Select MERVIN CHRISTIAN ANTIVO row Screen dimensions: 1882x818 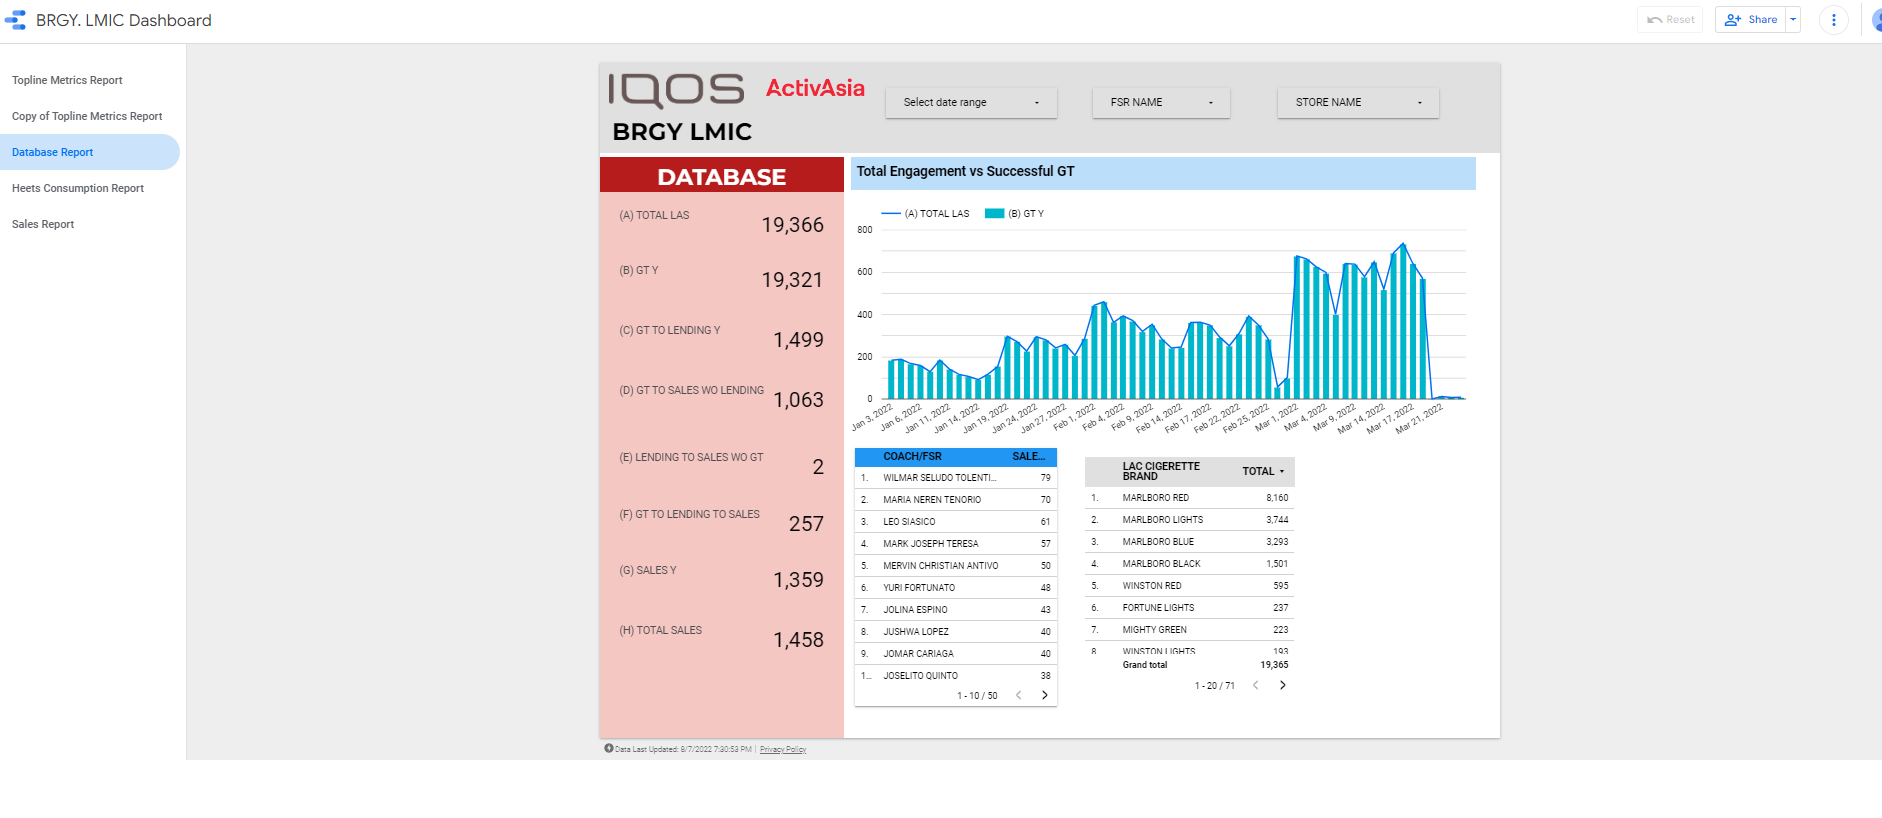956,566
